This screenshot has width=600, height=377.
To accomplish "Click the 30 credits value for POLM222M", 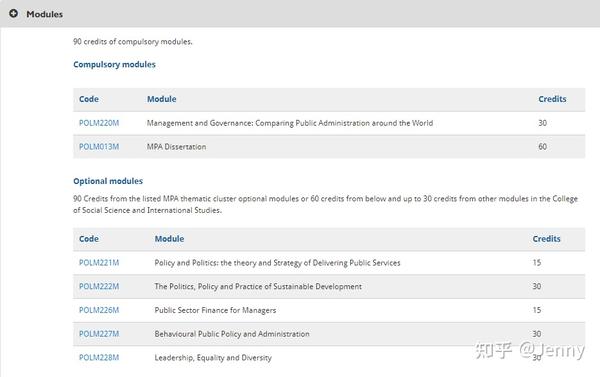I will pos(537,286).
